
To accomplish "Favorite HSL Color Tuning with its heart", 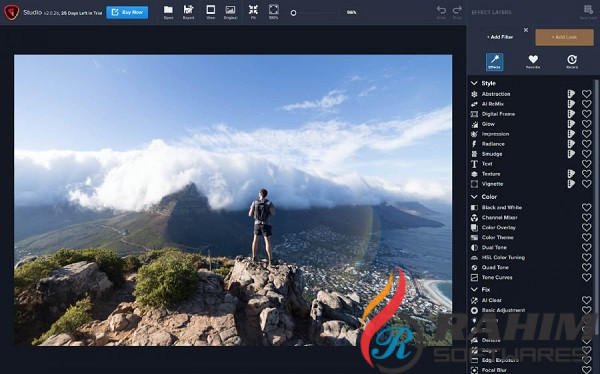I will [x=587, y=257].
